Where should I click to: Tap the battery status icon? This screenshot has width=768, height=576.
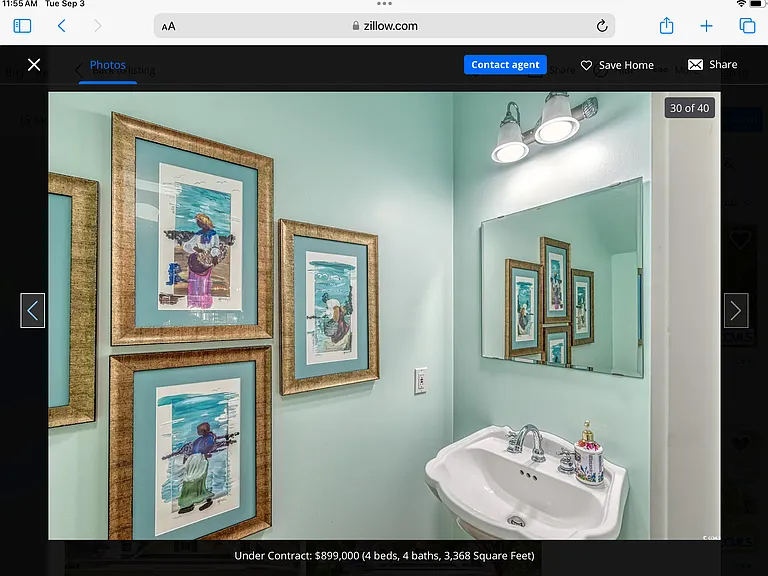[x=757, y=3]
